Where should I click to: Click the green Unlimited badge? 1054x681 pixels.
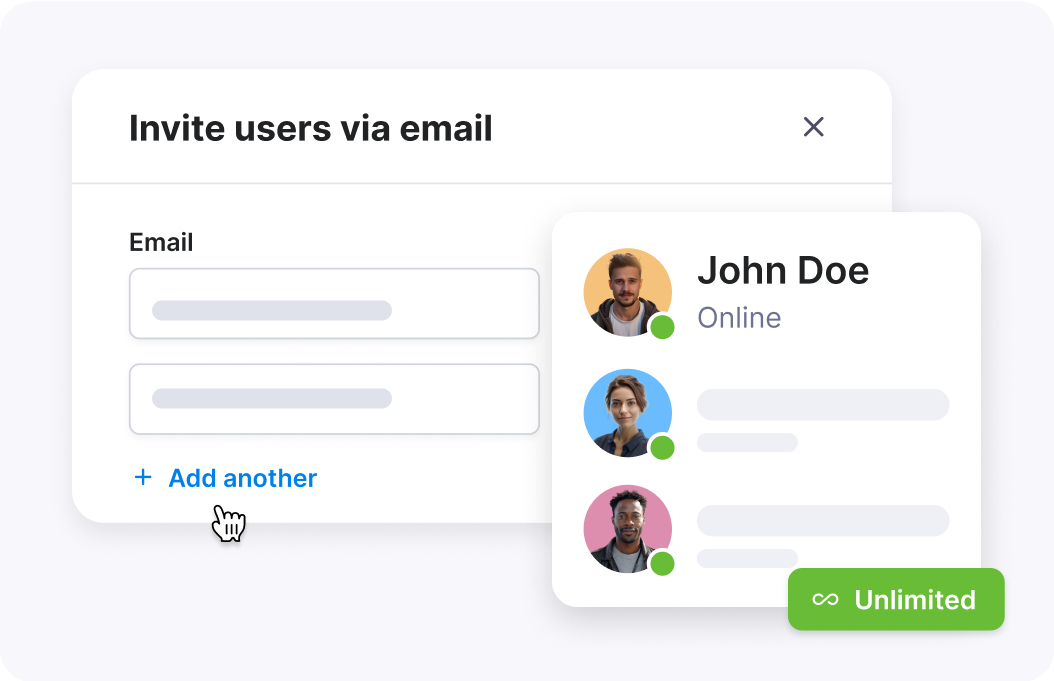tap(896, 599)
